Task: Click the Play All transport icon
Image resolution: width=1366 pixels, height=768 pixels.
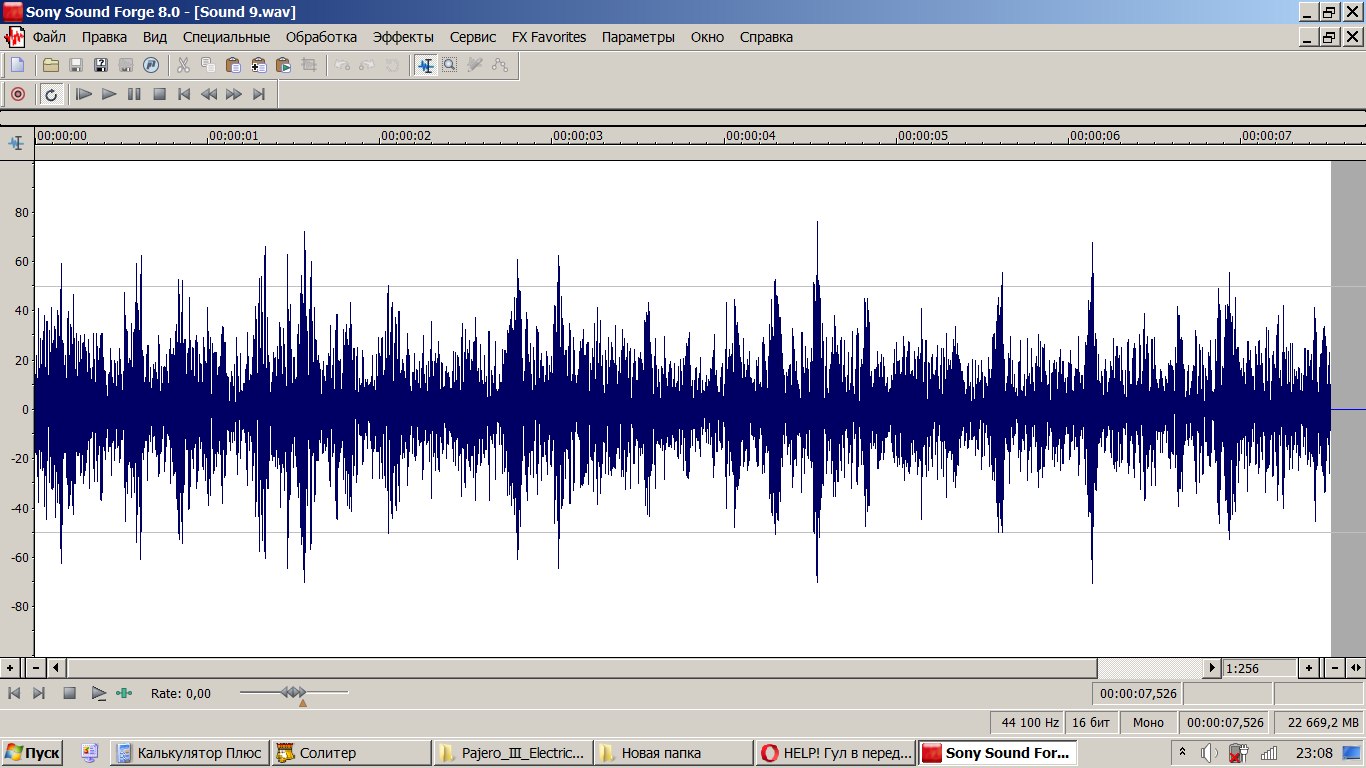Action: [x=84, y=94]
